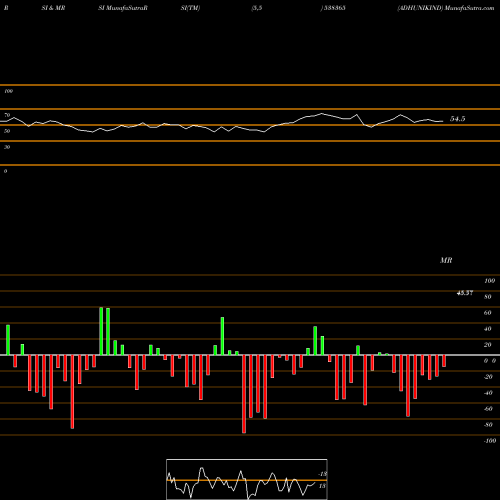Screen dimensions: 500x500
Task: Click the 50 level label on RSI axis
Action: click(x=7, y=131)
